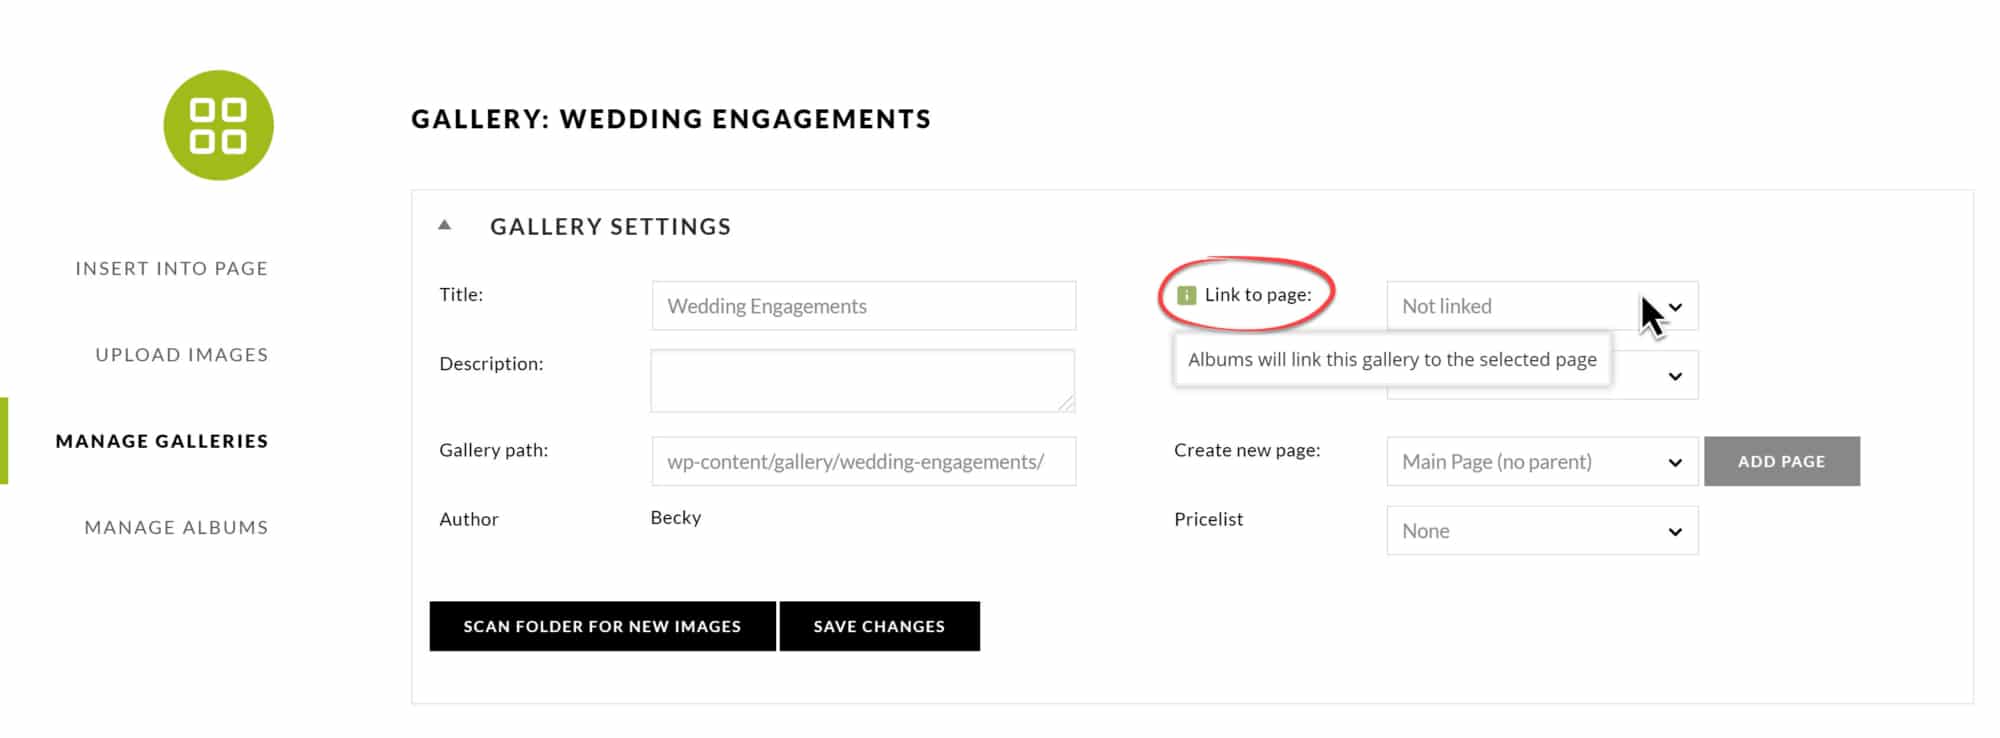Open the Insert Into Page section
This screenshot has height=738, width=2000.
171,268
